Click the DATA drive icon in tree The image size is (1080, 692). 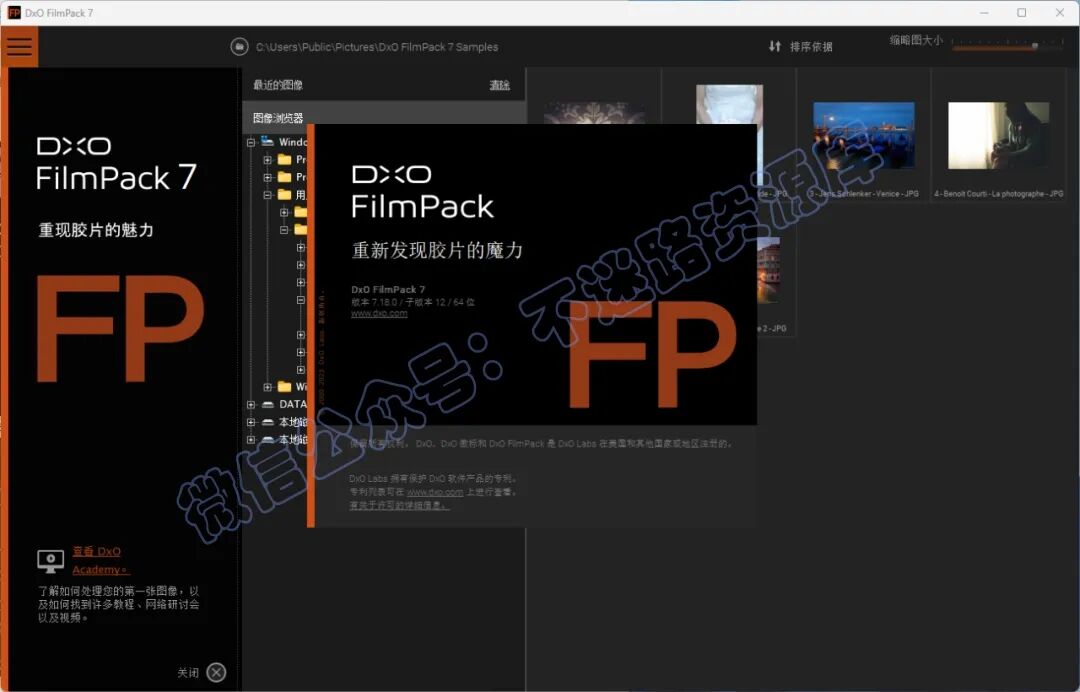[268, 404]
